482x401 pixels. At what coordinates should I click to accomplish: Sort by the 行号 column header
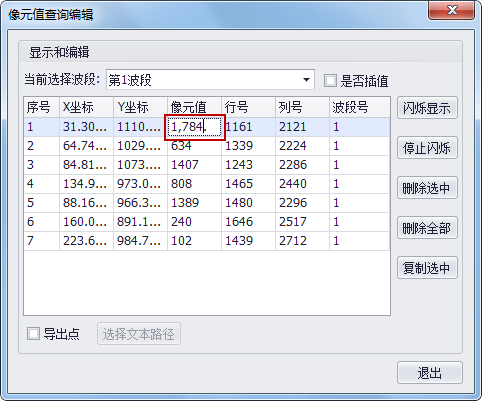(x=248, y=107)
